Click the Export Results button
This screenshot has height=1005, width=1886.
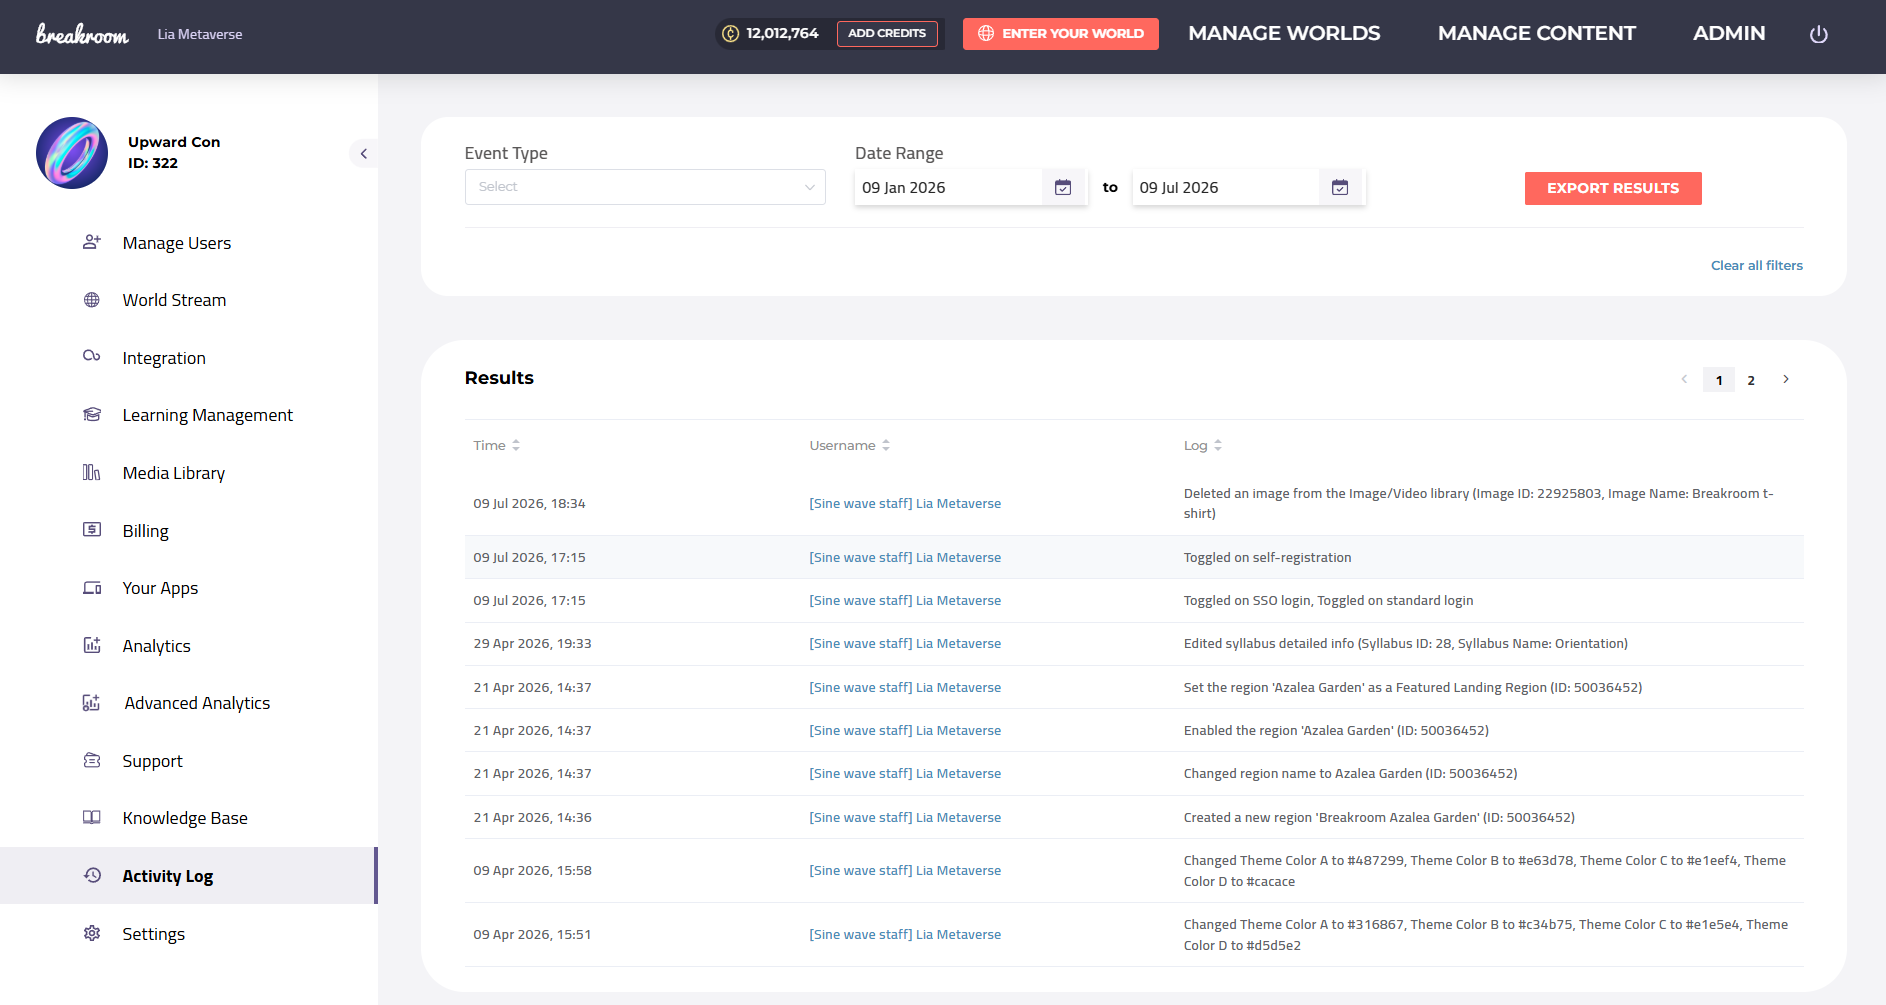click(x=1613, y=188)
